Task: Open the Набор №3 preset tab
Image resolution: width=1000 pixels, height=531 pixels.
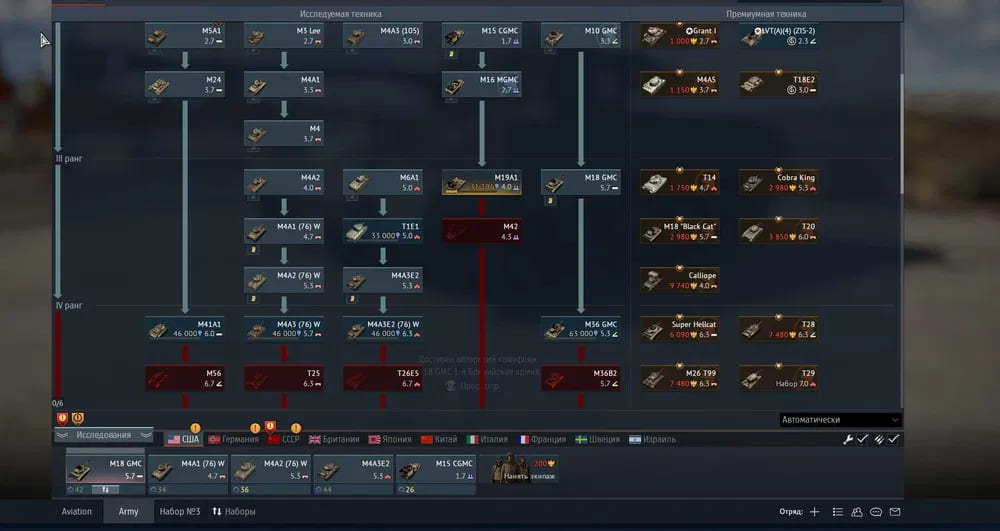Action: pos(180,512)
